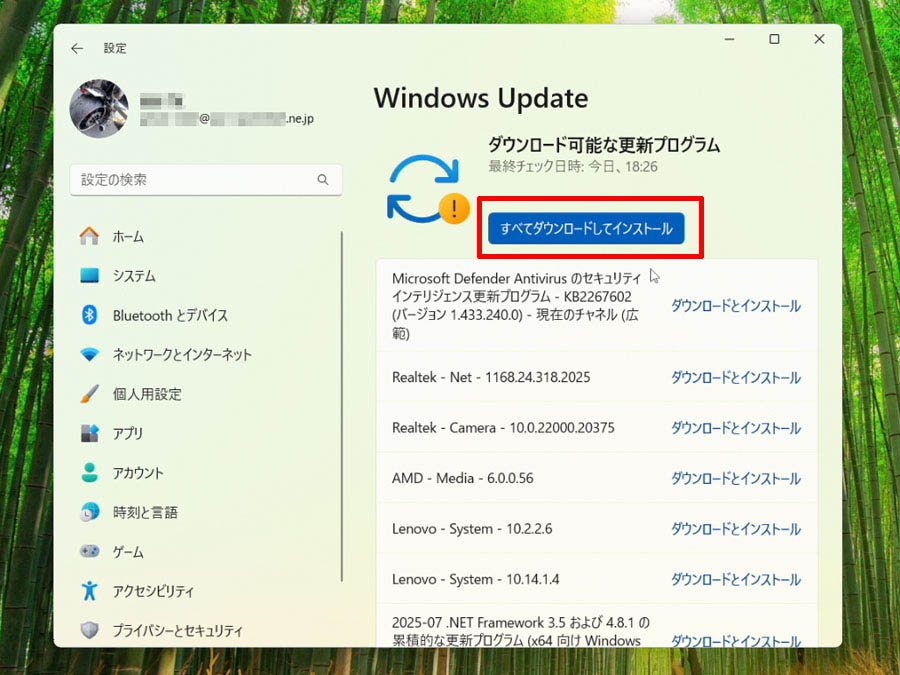
Task: Open the 個人用設定 paintbrush icon
Action: (89, 394)
